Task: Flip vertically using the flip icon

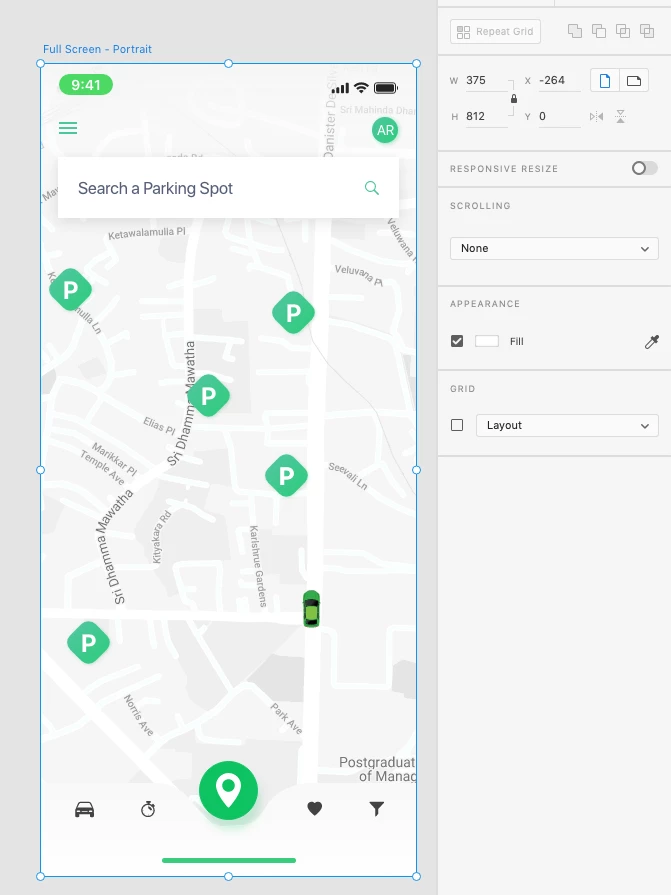Action: [x=620, y=116]
